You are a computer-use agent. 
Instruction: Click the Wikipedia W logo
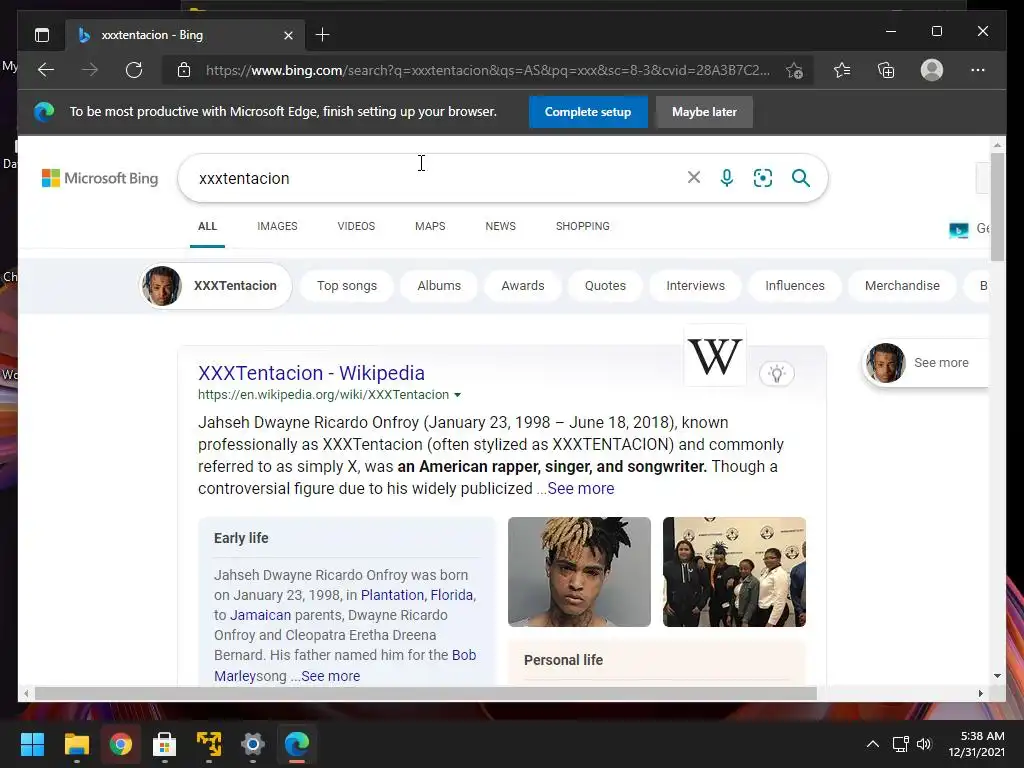(x=714, y=356)
